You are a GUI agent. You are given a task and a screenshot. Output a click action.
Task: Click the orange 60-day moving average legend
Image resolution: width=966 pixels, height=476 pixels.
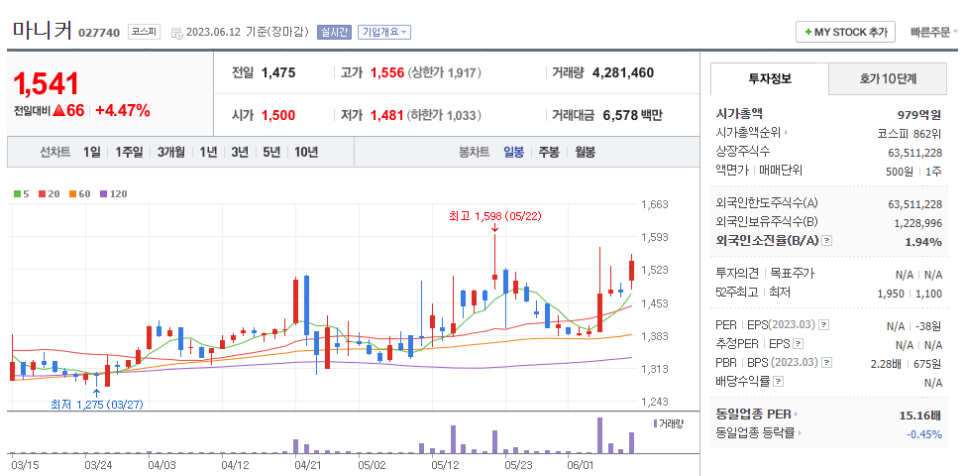point(79,194)
